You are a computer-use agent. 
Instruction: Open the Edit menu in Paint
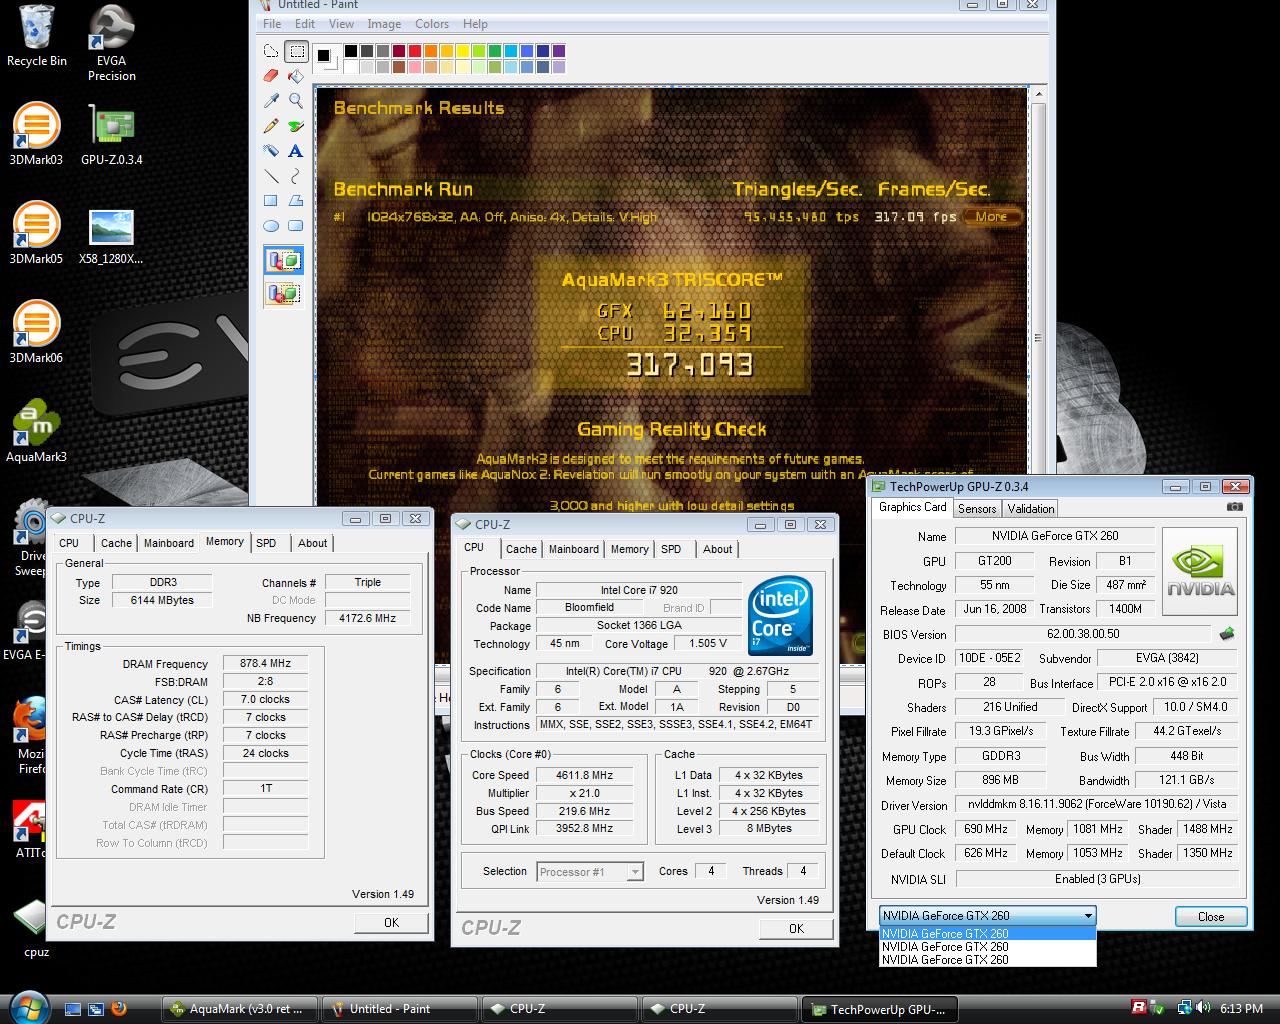[x=305, y=24]
